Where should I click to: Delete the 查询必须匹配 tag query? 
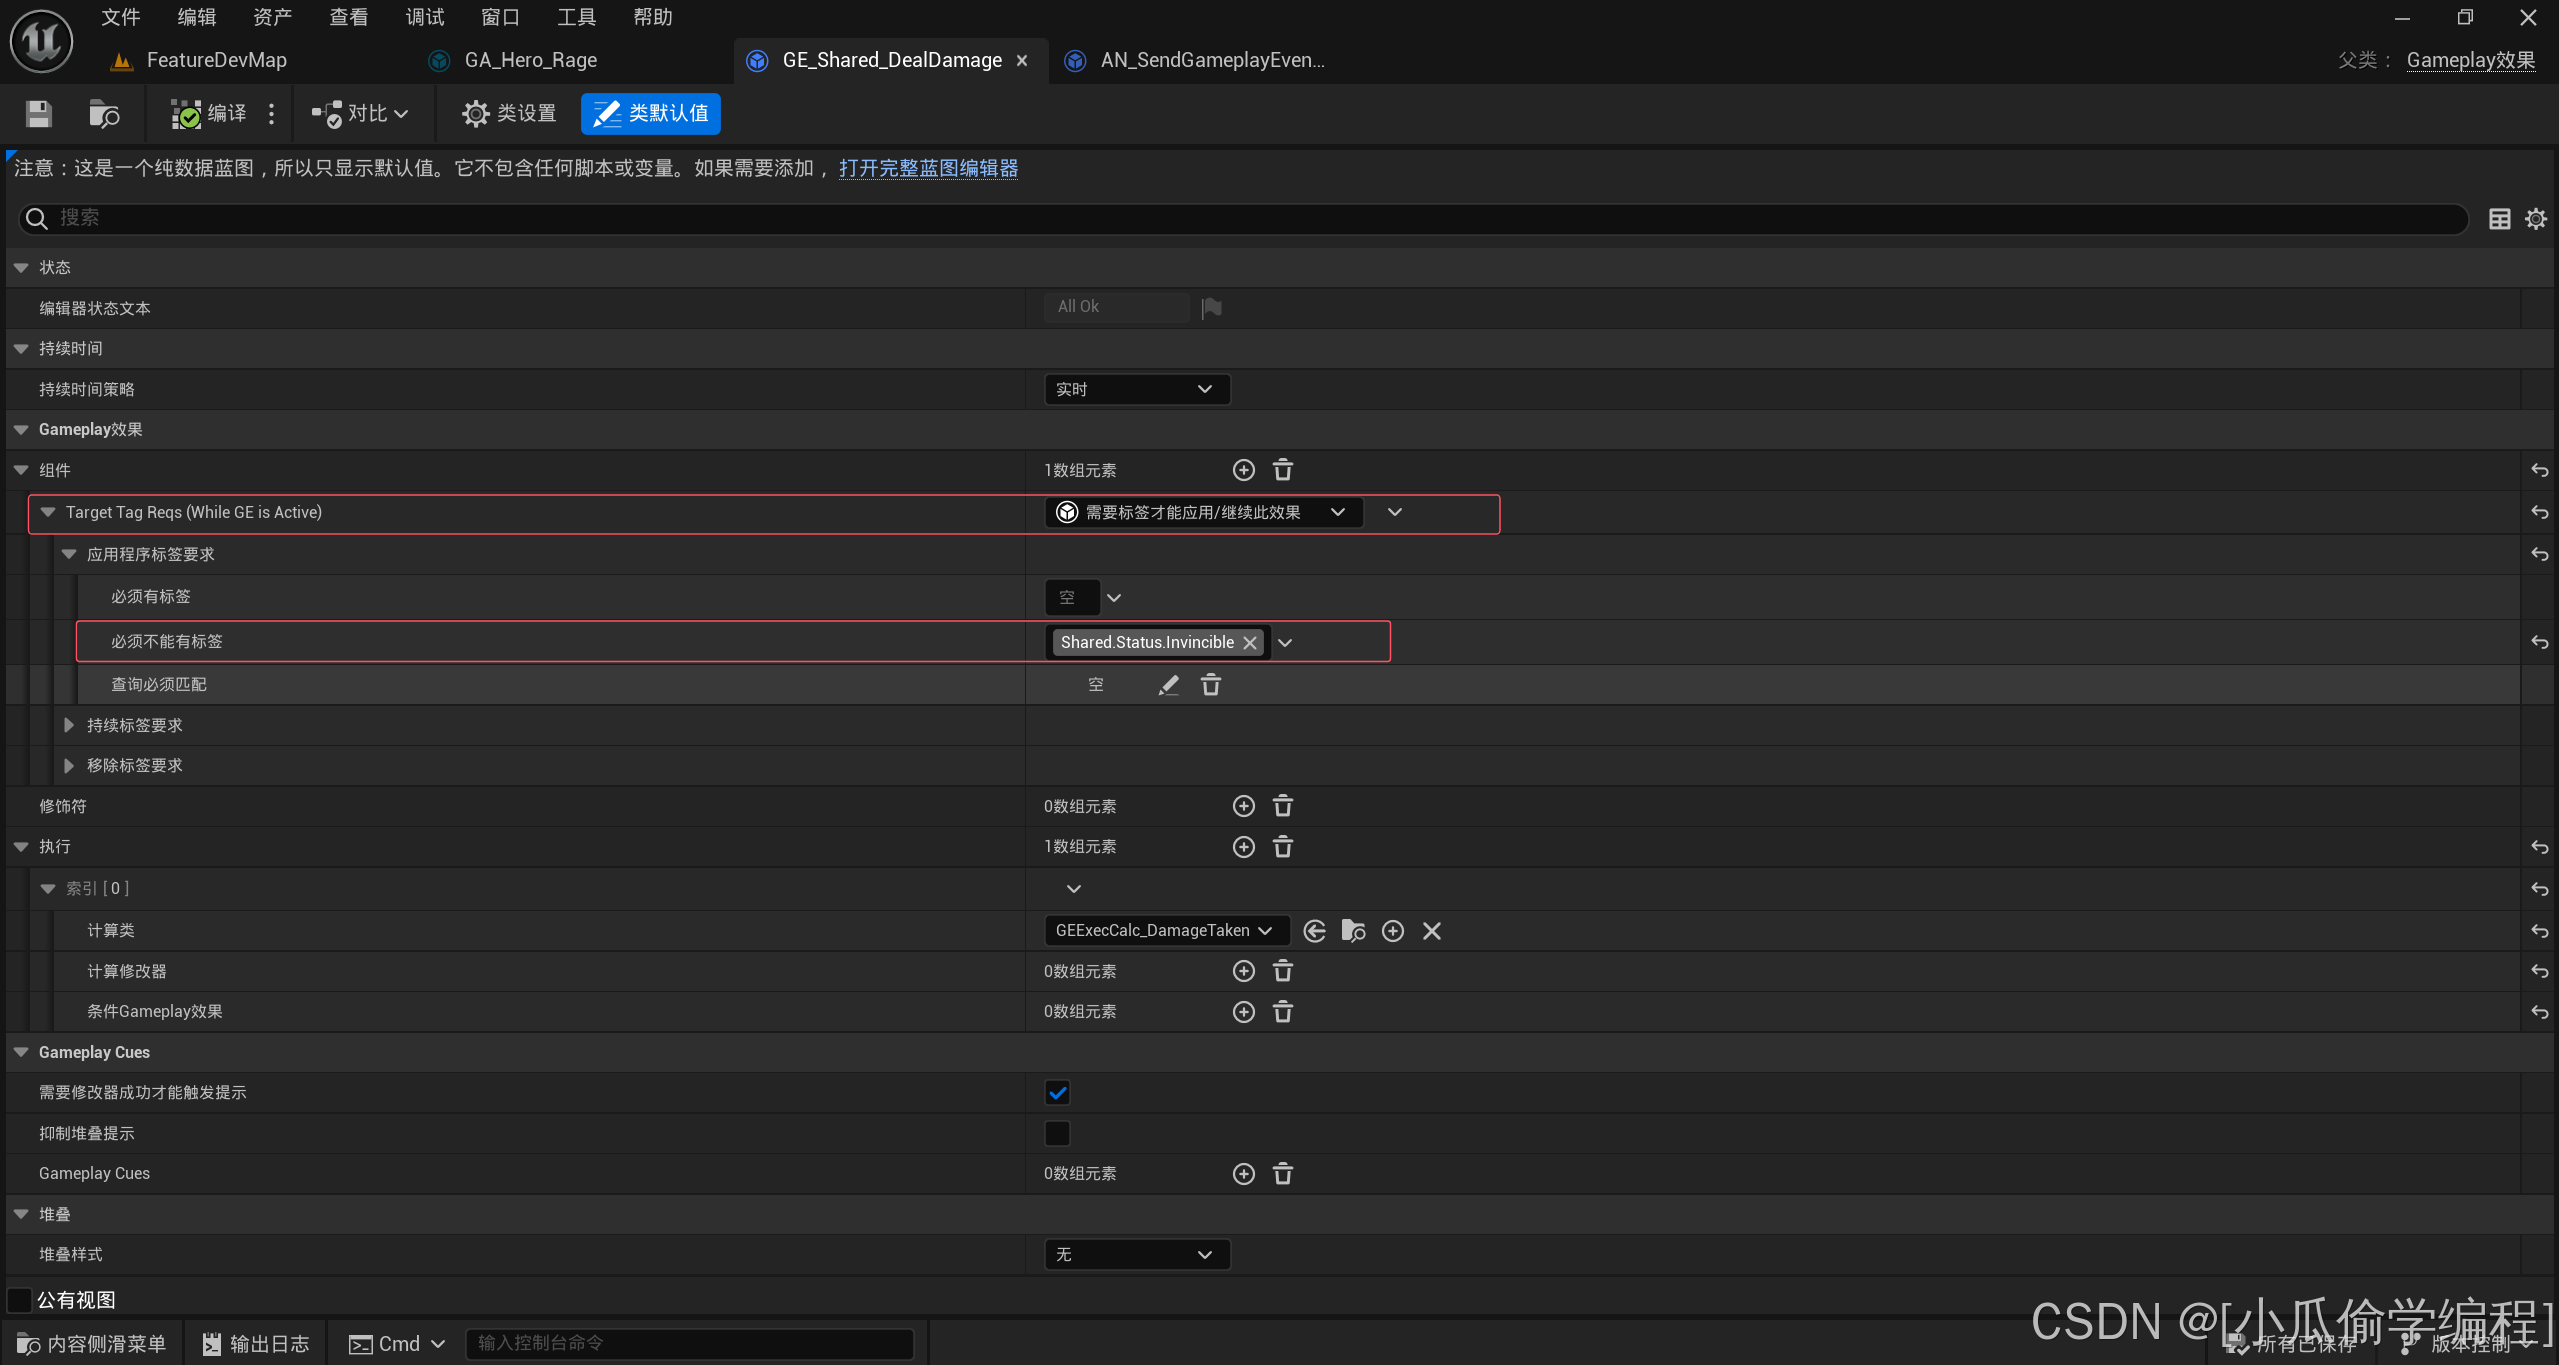click(1210, 685)
